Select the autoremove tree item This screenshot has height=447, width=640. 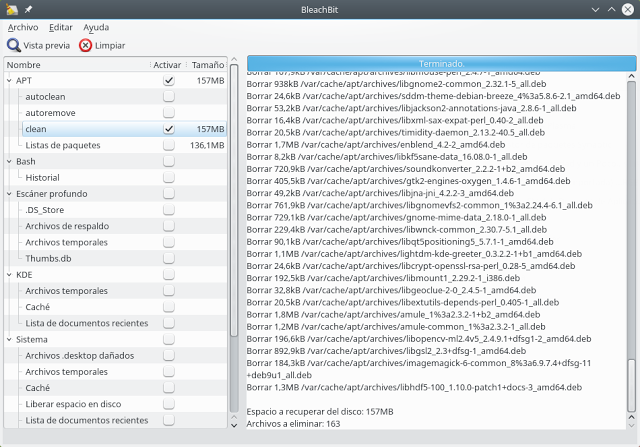click(50, 113)
